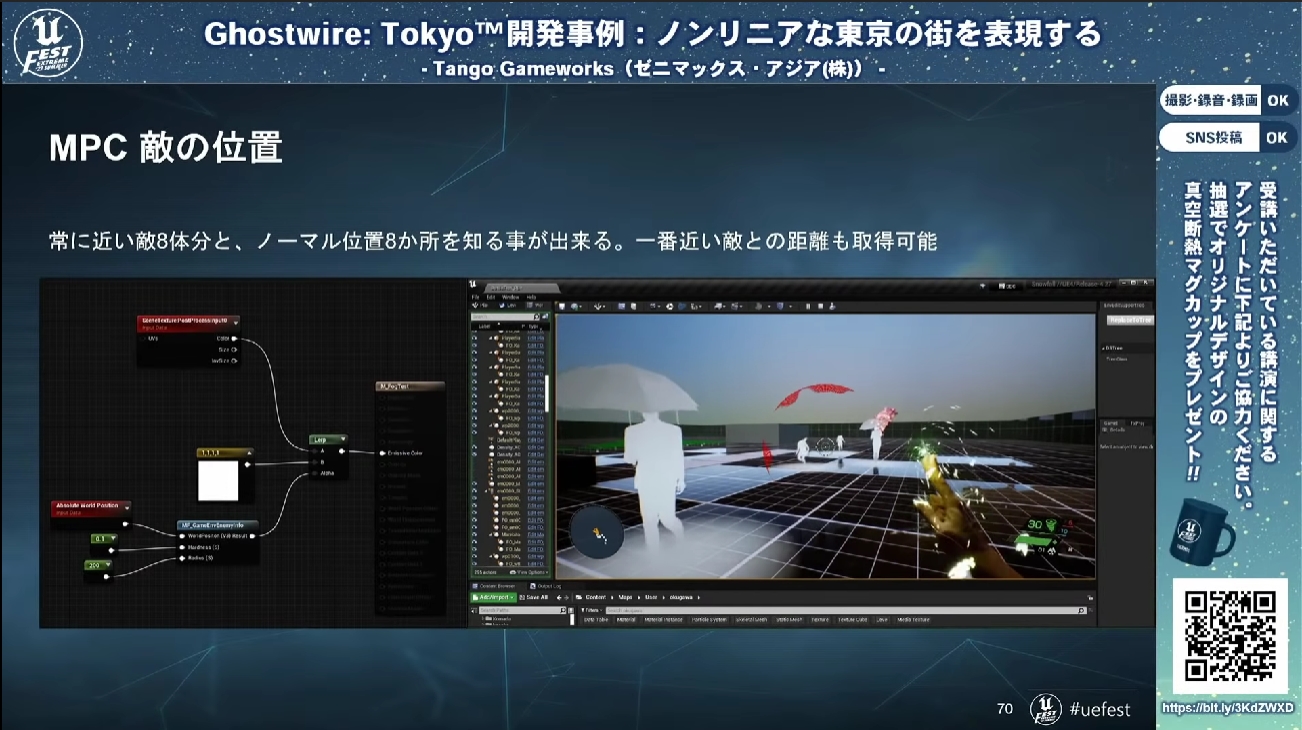The image size is (1302, 730).
Task: Select the okugawa breadcrumb folder
Action: [x=681, y=597]
